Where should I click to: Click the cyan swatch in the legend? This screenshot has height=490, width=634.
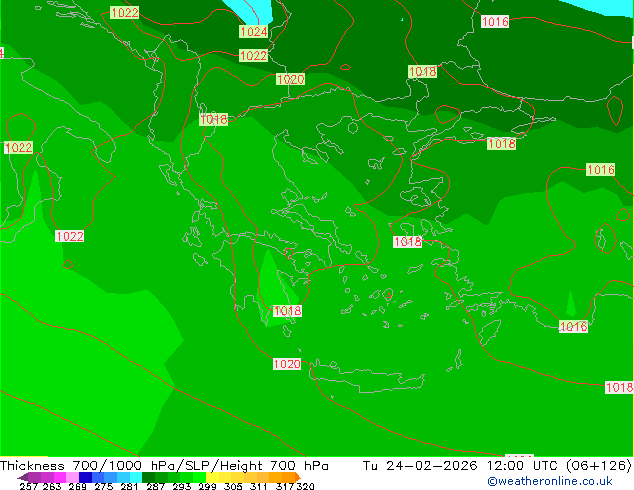point(136,477)
